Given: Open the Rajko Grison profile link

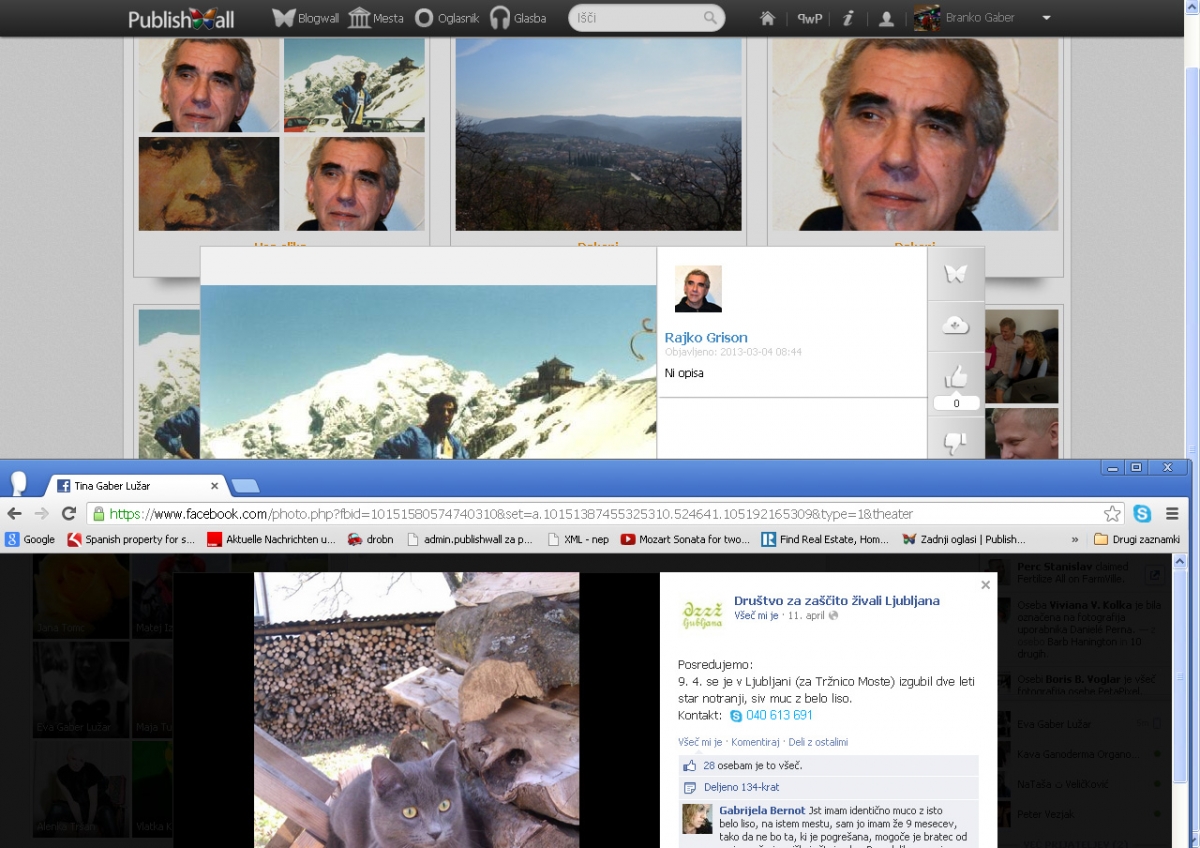Looking at the screenshot, I should coord(706,338).
